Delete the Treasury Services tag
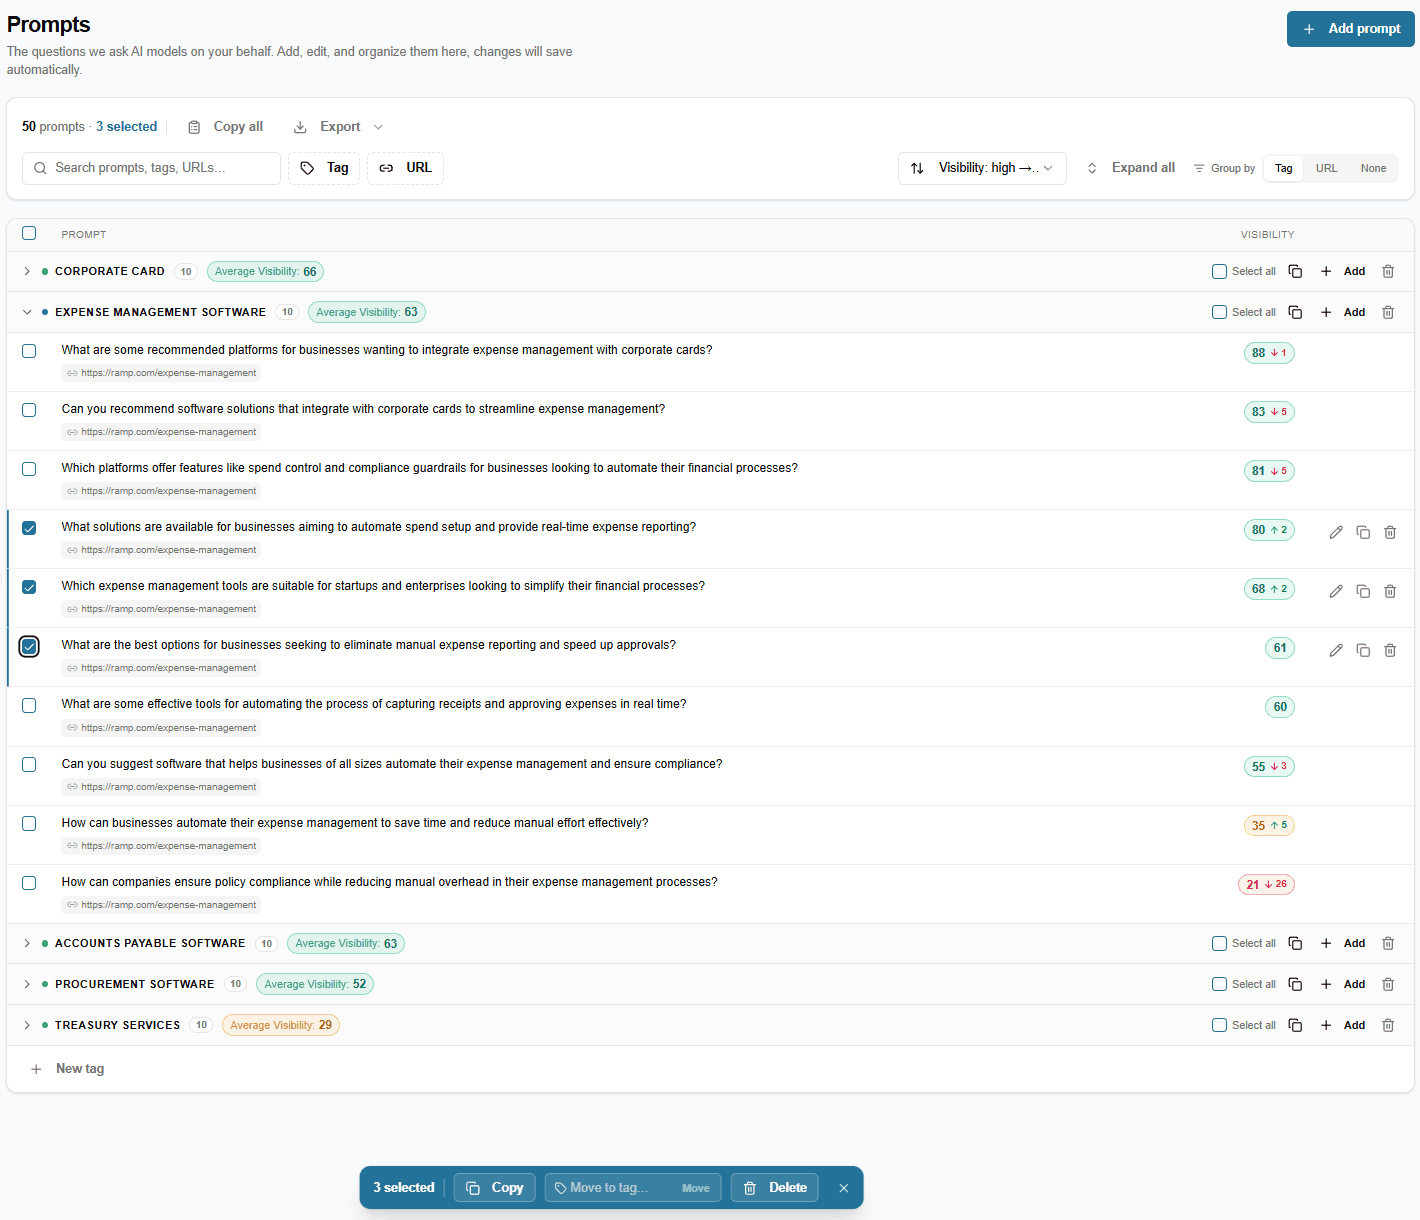This screenshot has width=1420, height=1220. 1388,1025
